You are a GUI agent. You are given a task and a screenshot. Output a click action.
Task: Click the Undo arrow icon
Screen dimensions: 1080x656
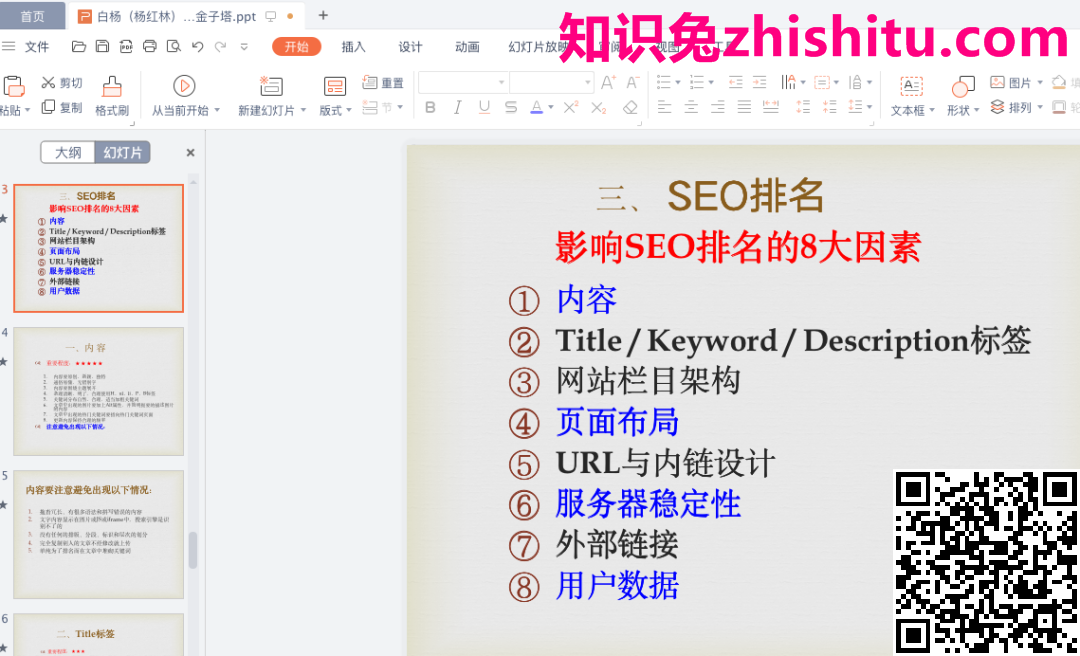coord(198,47)
